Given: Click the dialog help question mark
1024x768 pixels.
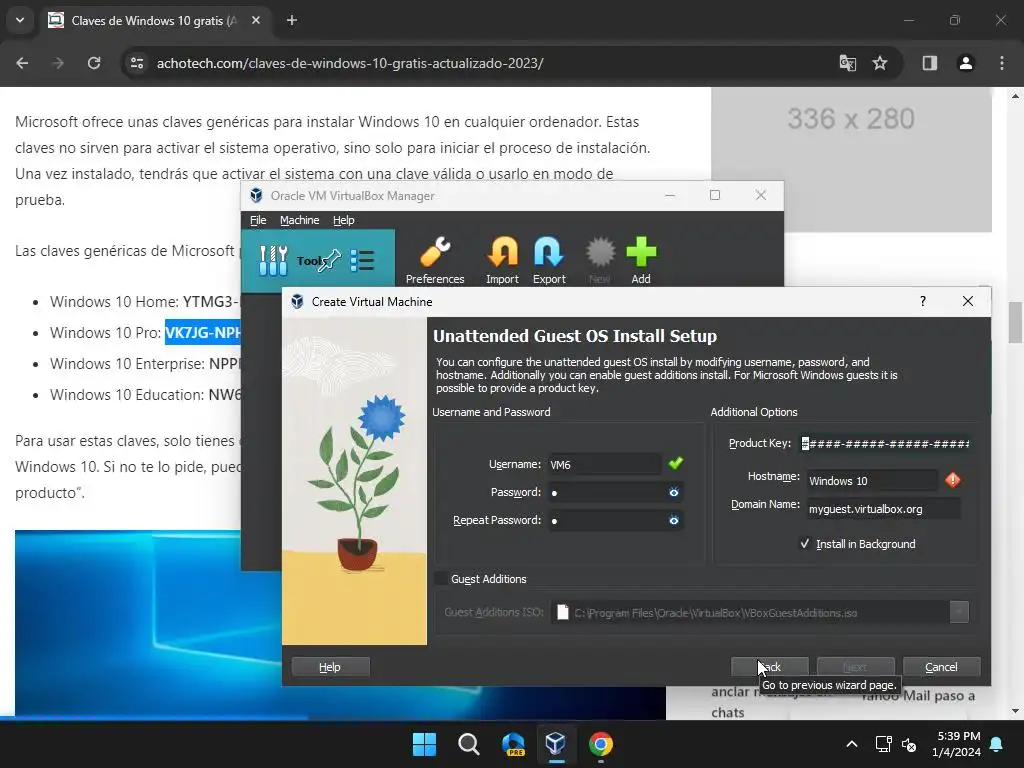Looking at the screenshot, I should 923,301.
